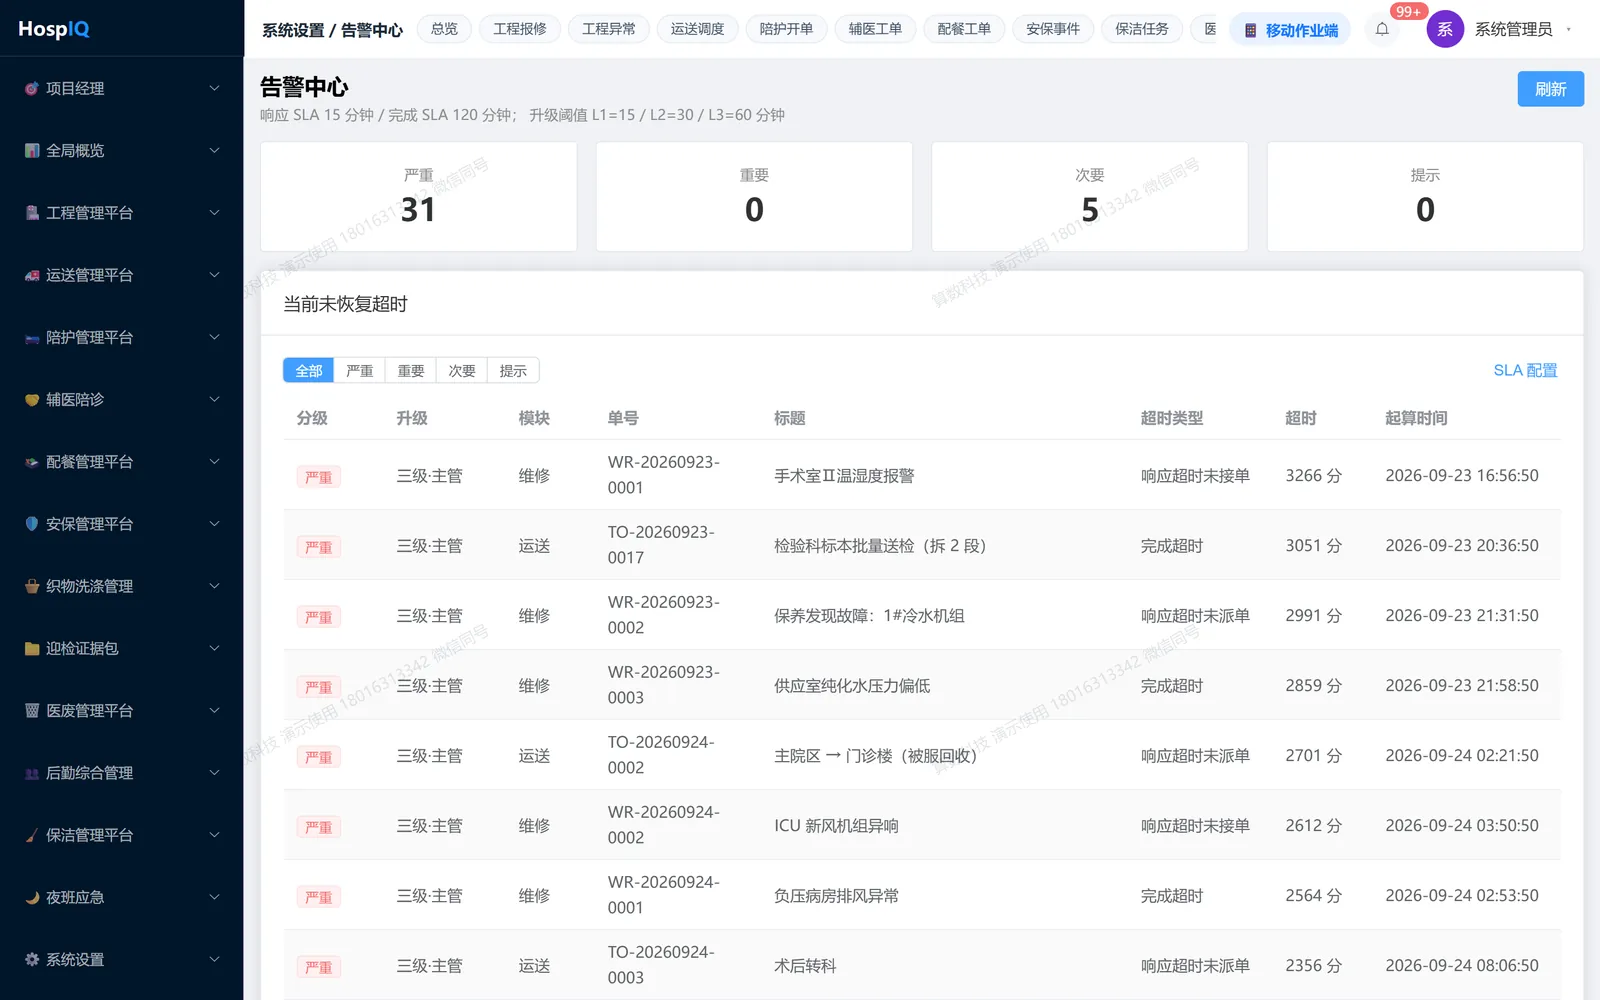Click the 系统设置 gear icon
The image size is (1600, 1000).
tap(32, 960)
